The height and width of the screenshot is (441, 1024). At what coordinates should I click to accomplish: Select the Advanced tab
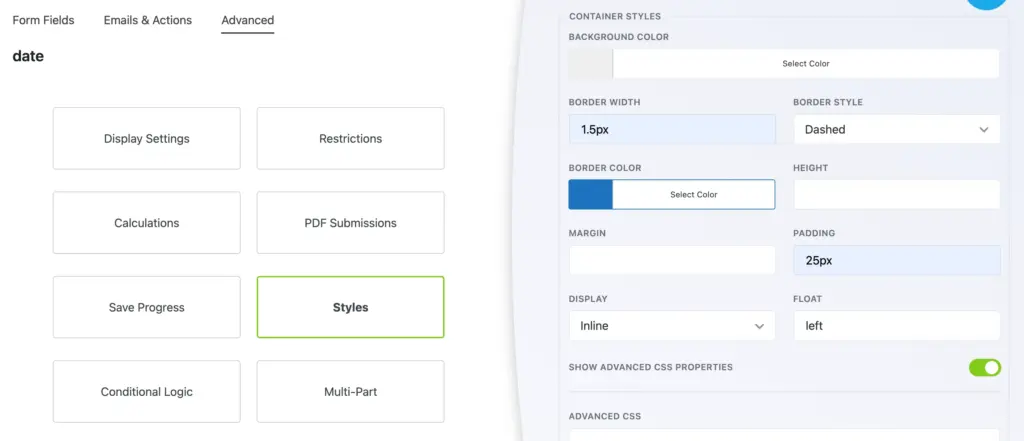coord(247,20)
